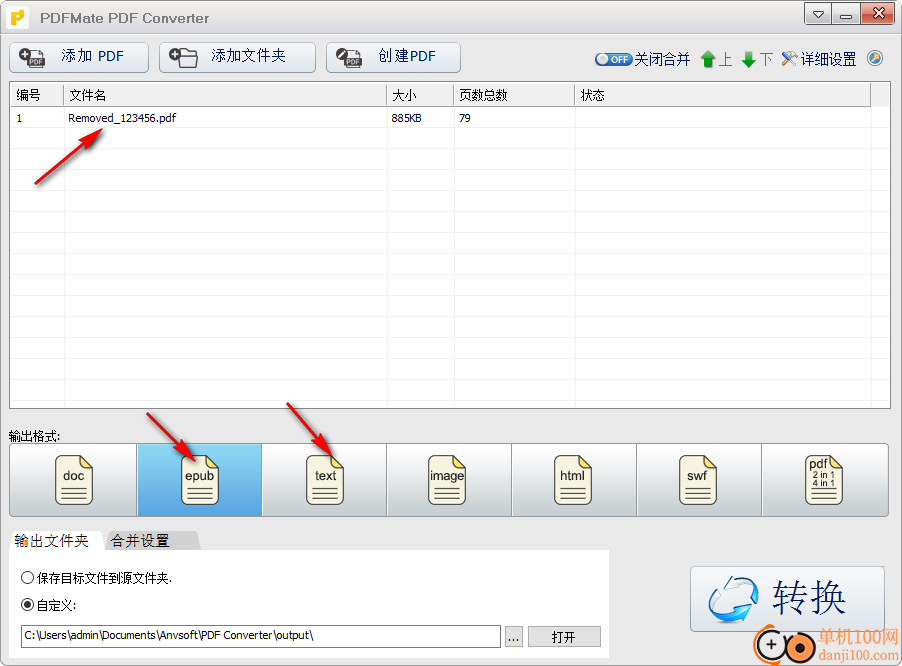
Task: Select the image output format
Action: coord(449,480)
